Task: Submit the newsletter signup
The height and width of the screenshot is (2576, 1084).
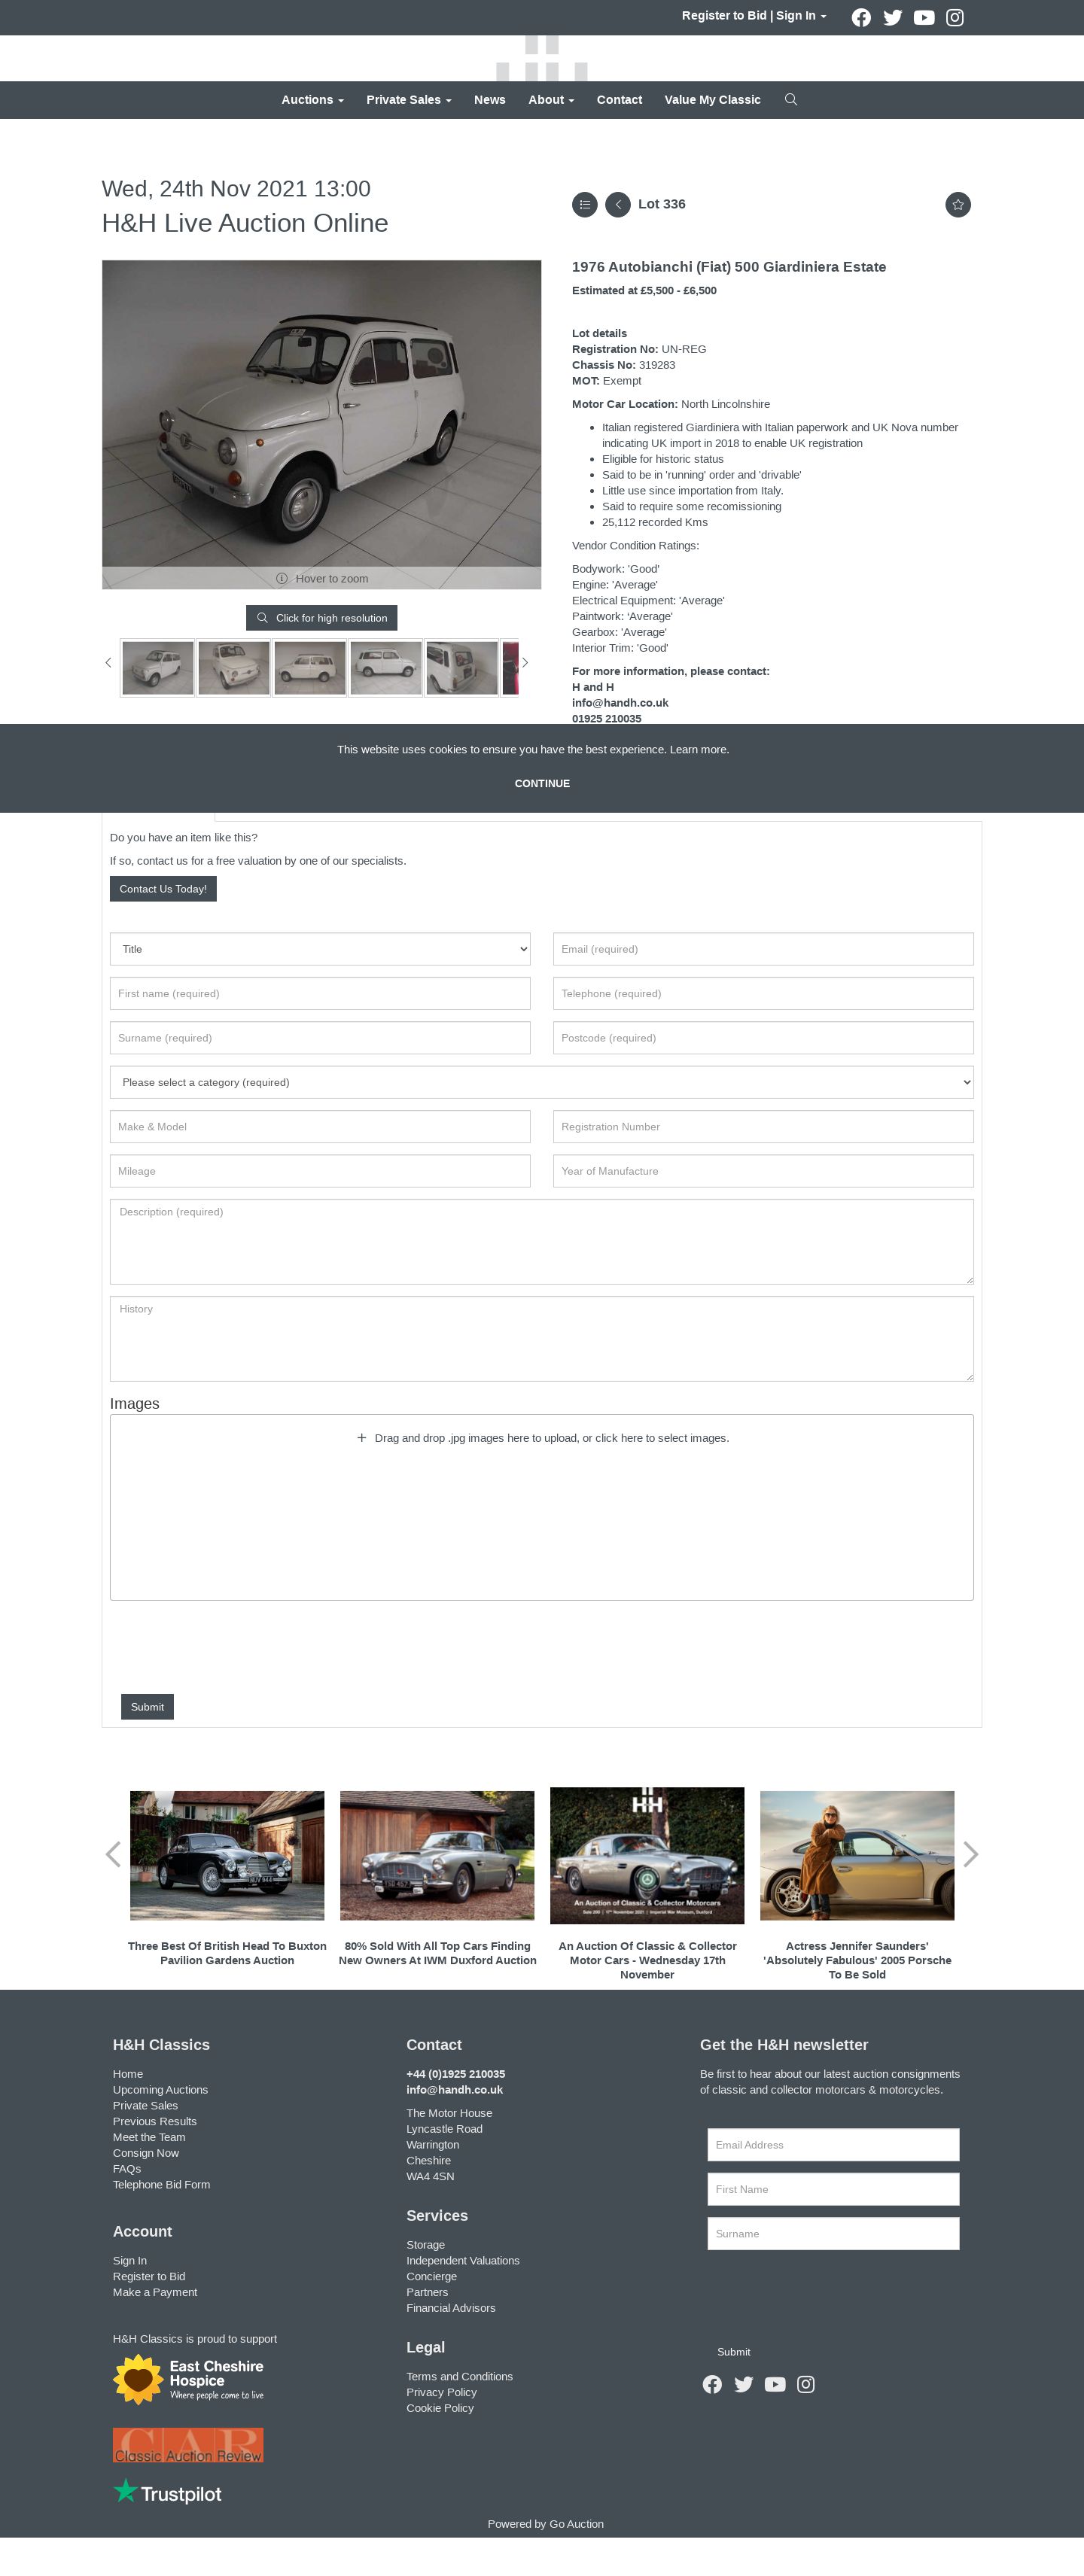Action: pos(733,2352)
